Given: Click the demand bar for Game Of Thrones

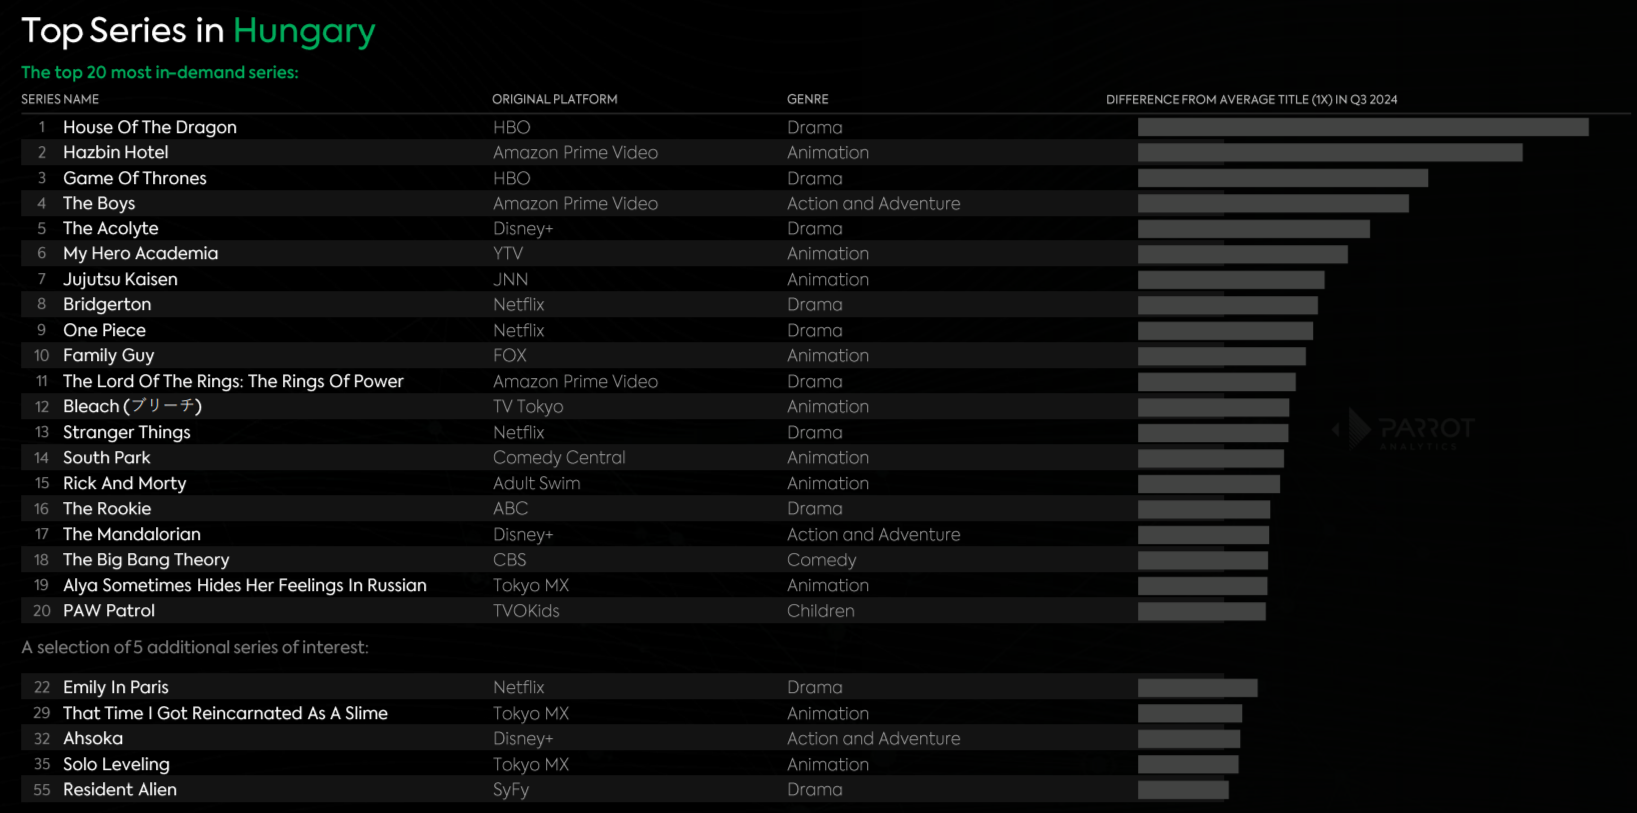Looking at the screenshot, I should 1283,178.
